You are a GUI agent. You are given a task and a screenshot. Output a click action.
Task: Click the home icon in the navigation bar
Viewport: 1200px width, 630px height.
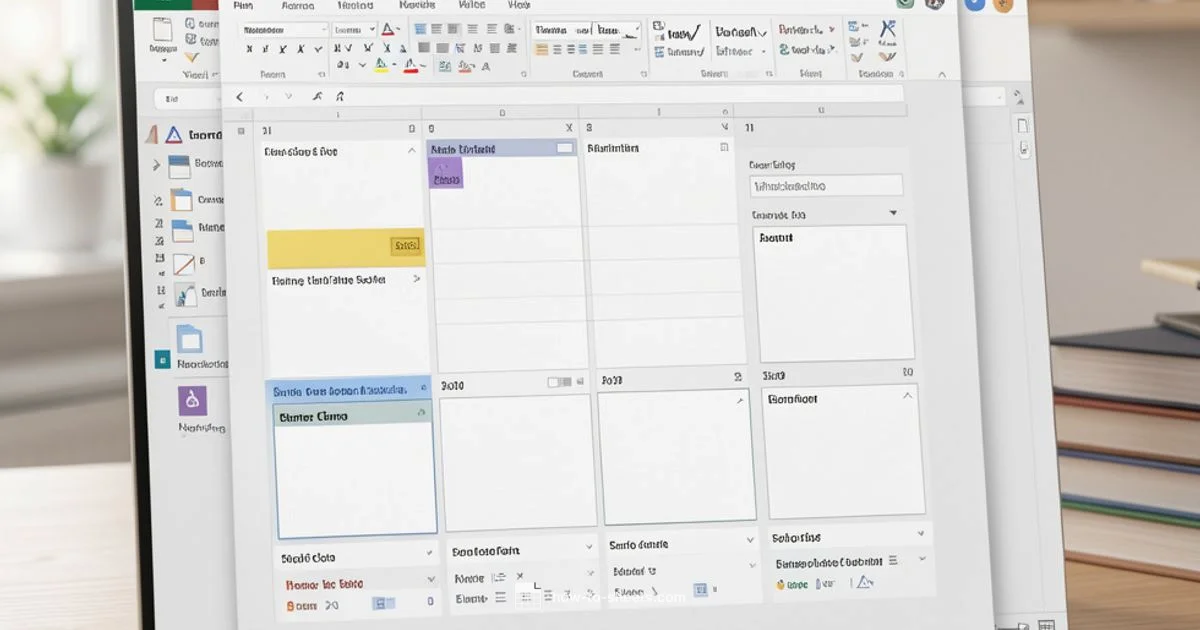click(x=340, y=96)
